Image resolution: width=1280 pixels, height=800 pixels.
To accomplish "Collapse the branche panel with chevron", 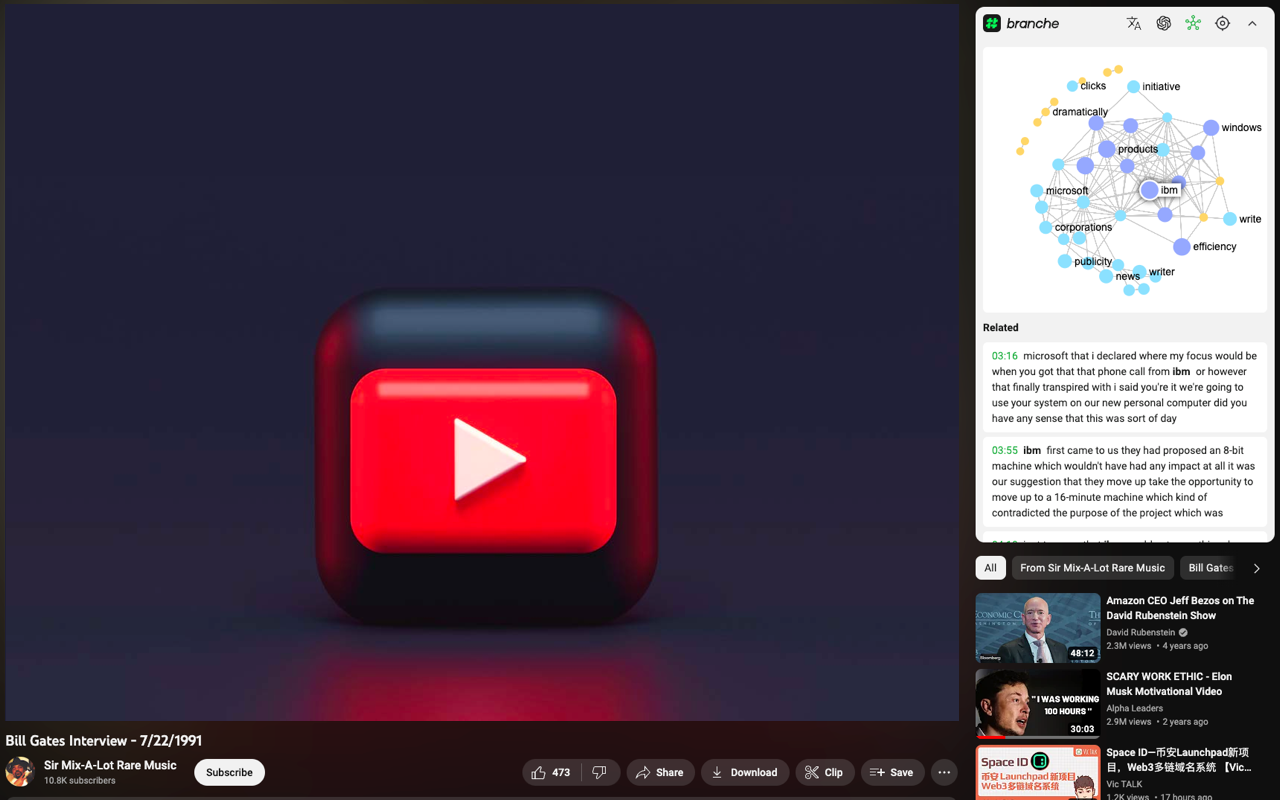I will (1252, 23).
